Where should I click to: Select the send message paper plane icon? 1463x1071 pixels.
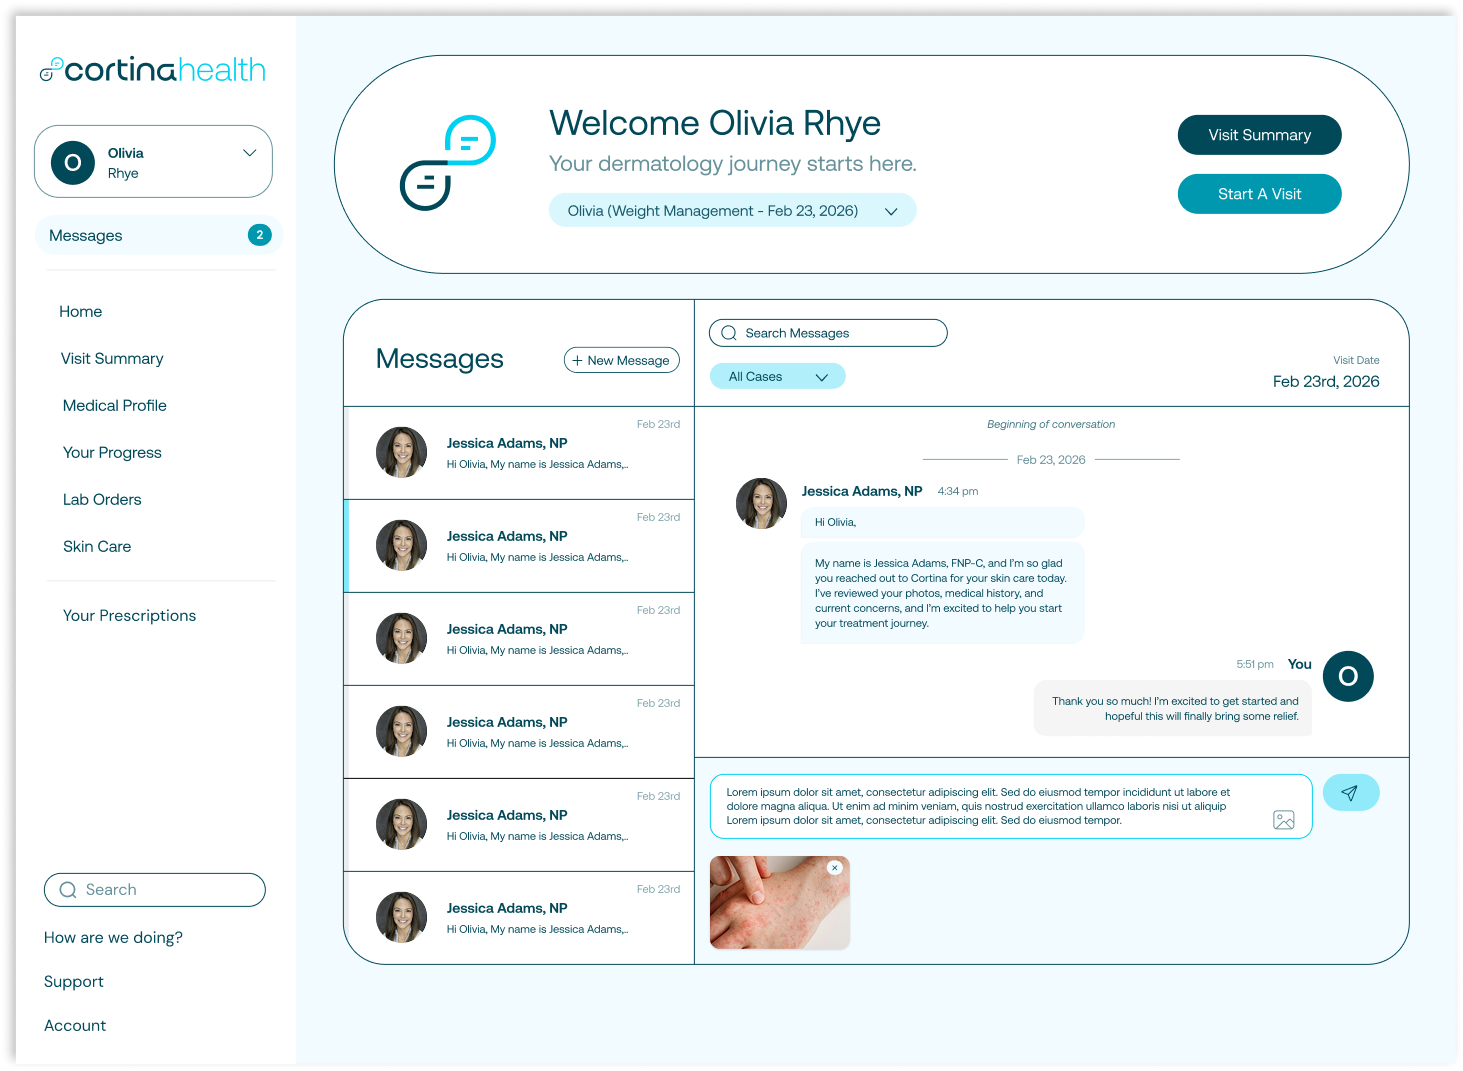click(1351, 792)
